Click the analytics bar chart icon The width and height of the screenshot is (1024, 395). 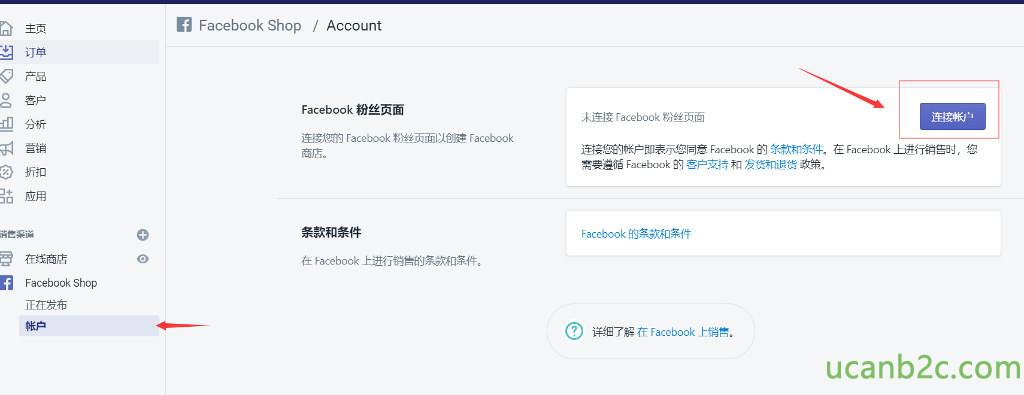(x=6, y=124)
